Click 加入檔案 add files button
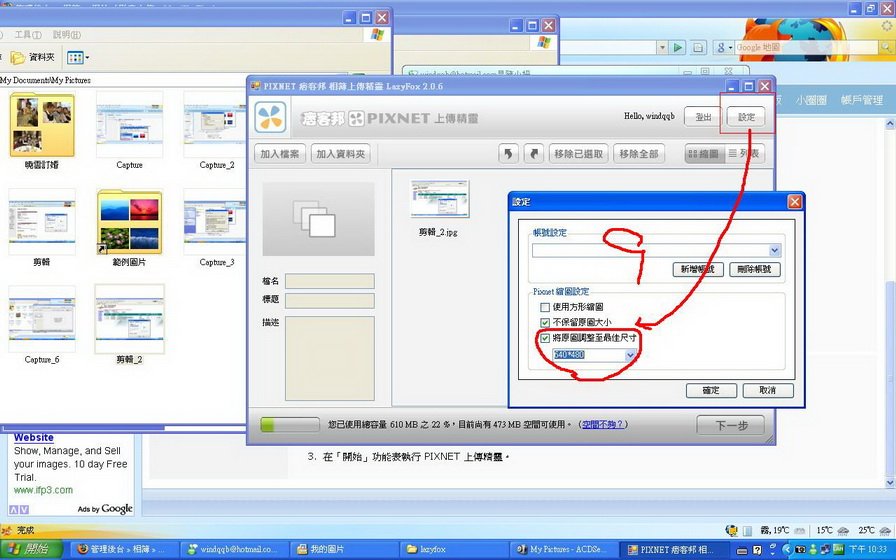The image size is (896, 560). tap(279, 154)
